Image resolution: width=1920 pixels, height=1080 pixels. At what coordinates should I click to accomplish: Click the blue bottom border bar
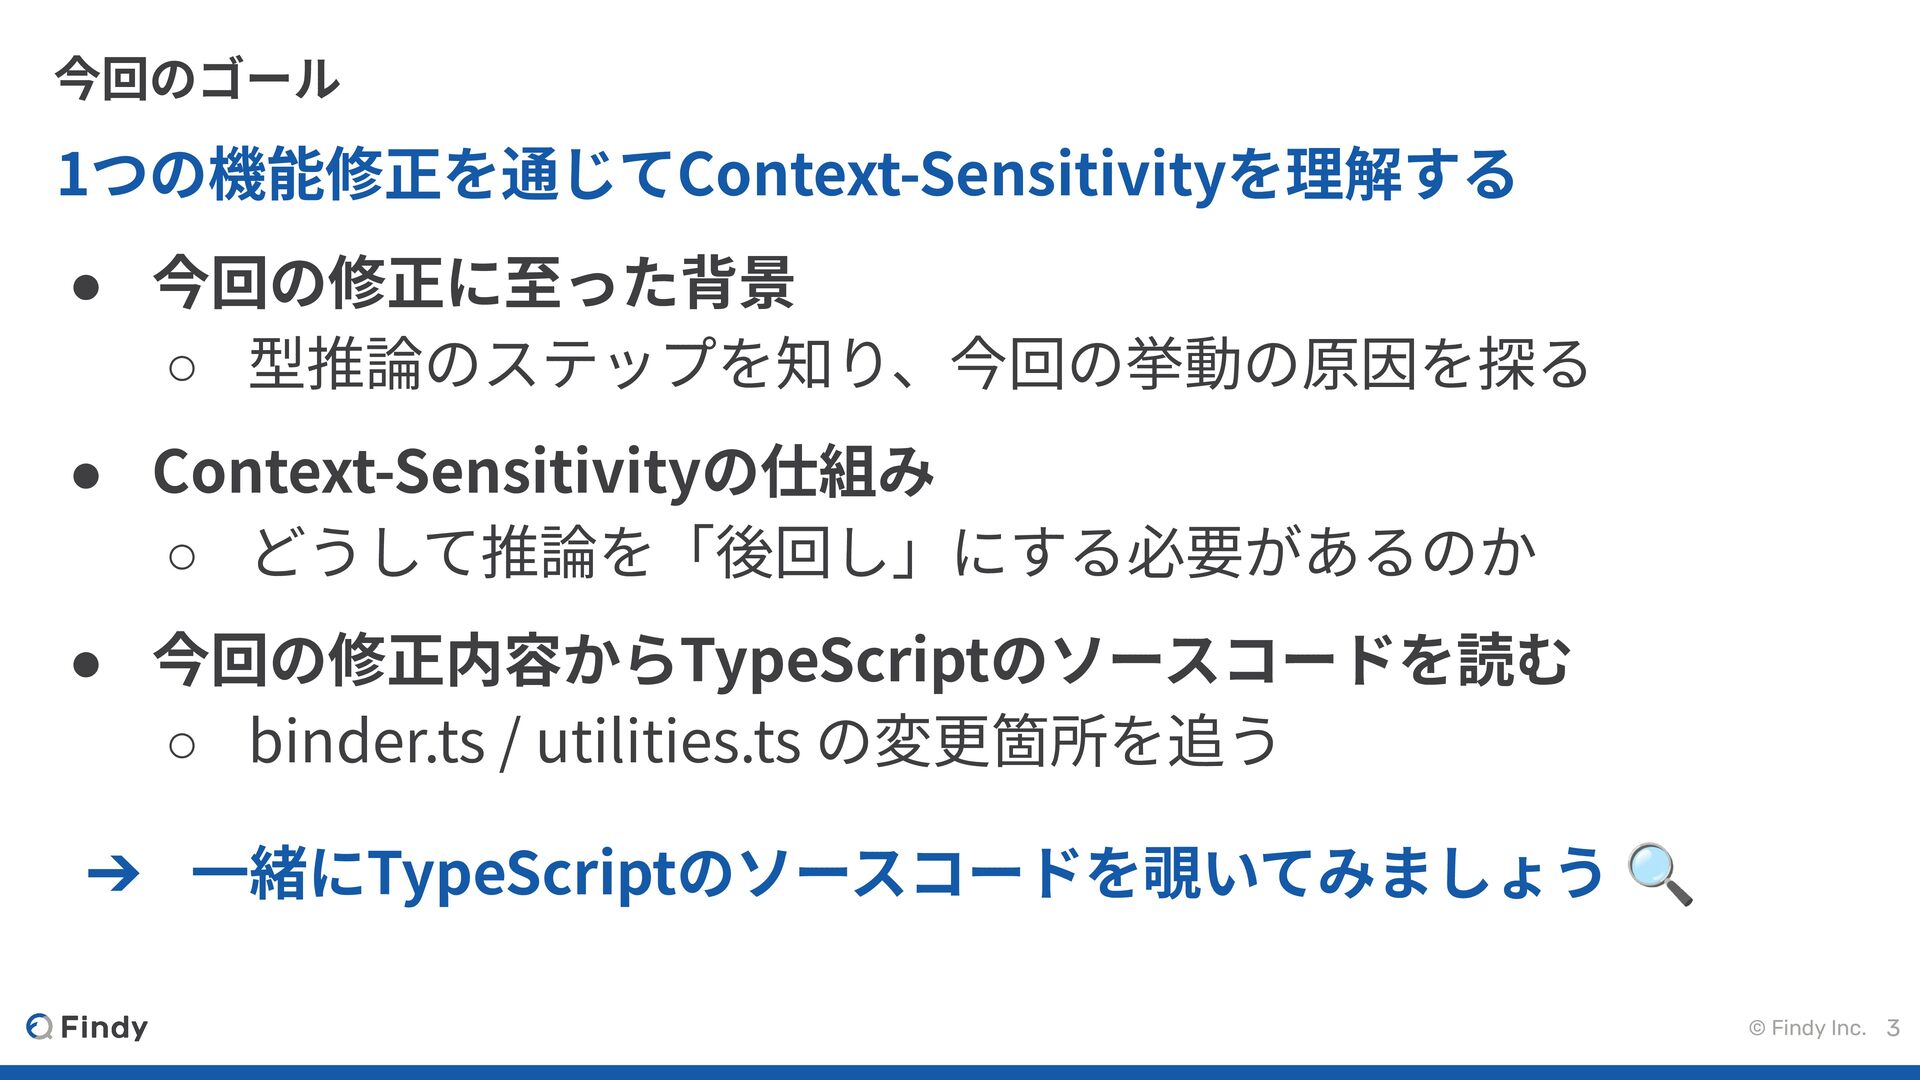pyautogui.click(x=960, y=1072)
